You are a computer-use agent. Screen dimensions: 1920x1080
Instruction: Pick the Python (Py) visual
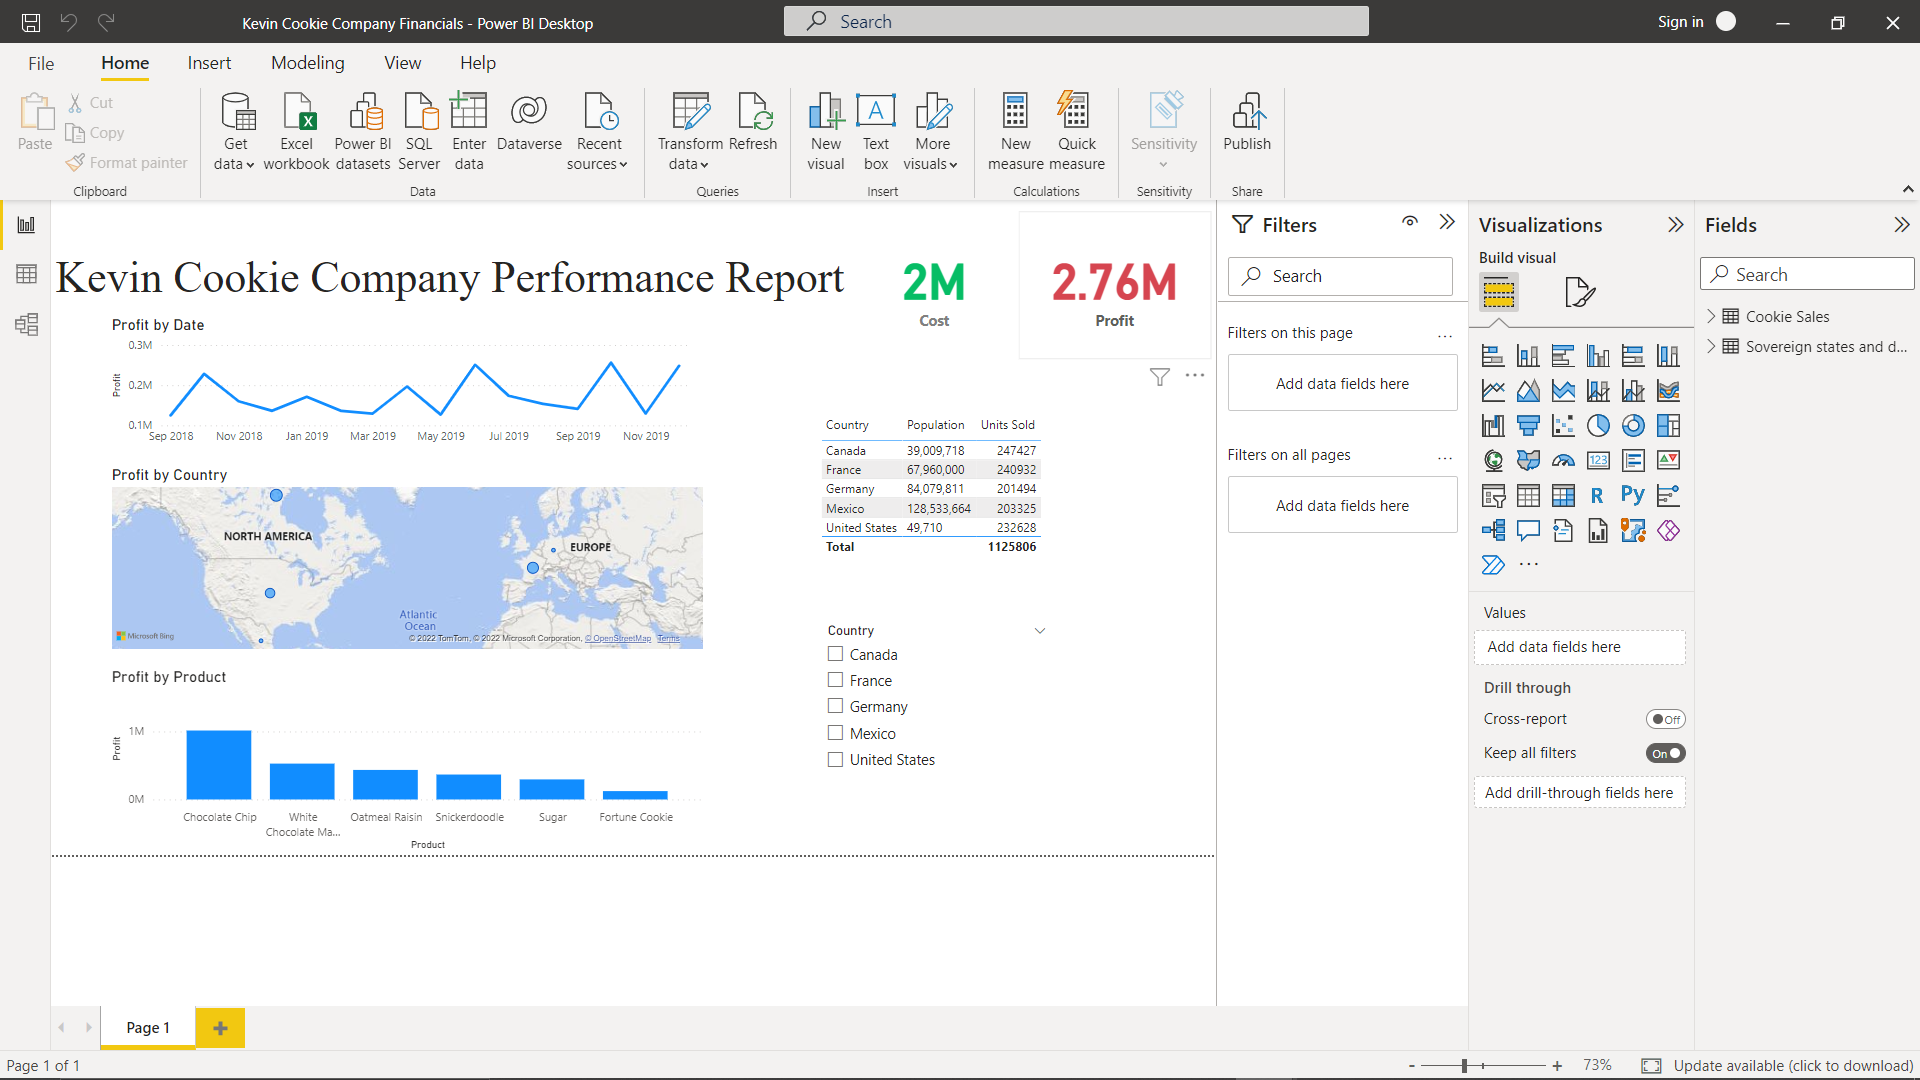point(1633,496)
